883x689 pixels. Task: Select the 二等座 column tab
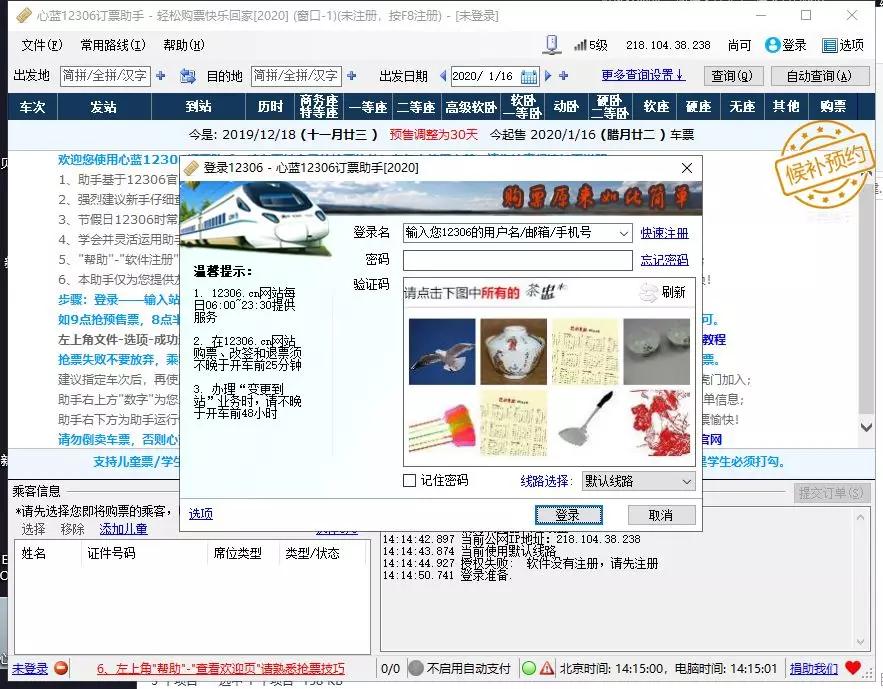click(x=417, y=106)
